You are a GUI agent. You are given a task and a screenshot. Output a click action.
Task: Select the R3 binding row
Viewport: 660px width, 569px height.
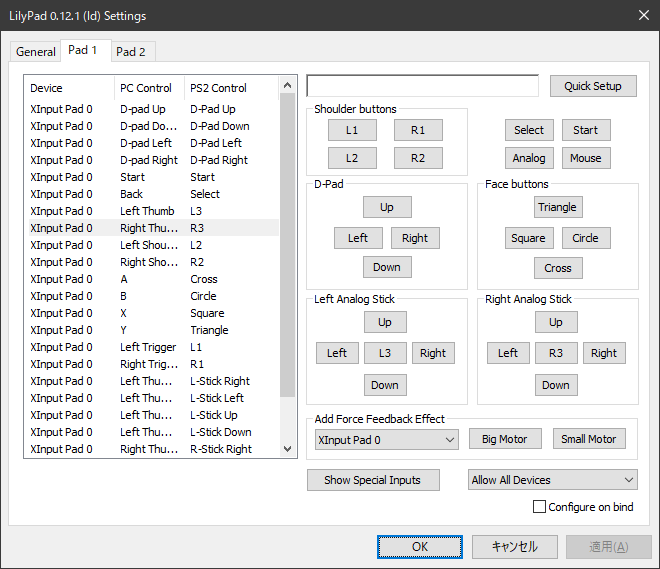(x=154, y=228)
